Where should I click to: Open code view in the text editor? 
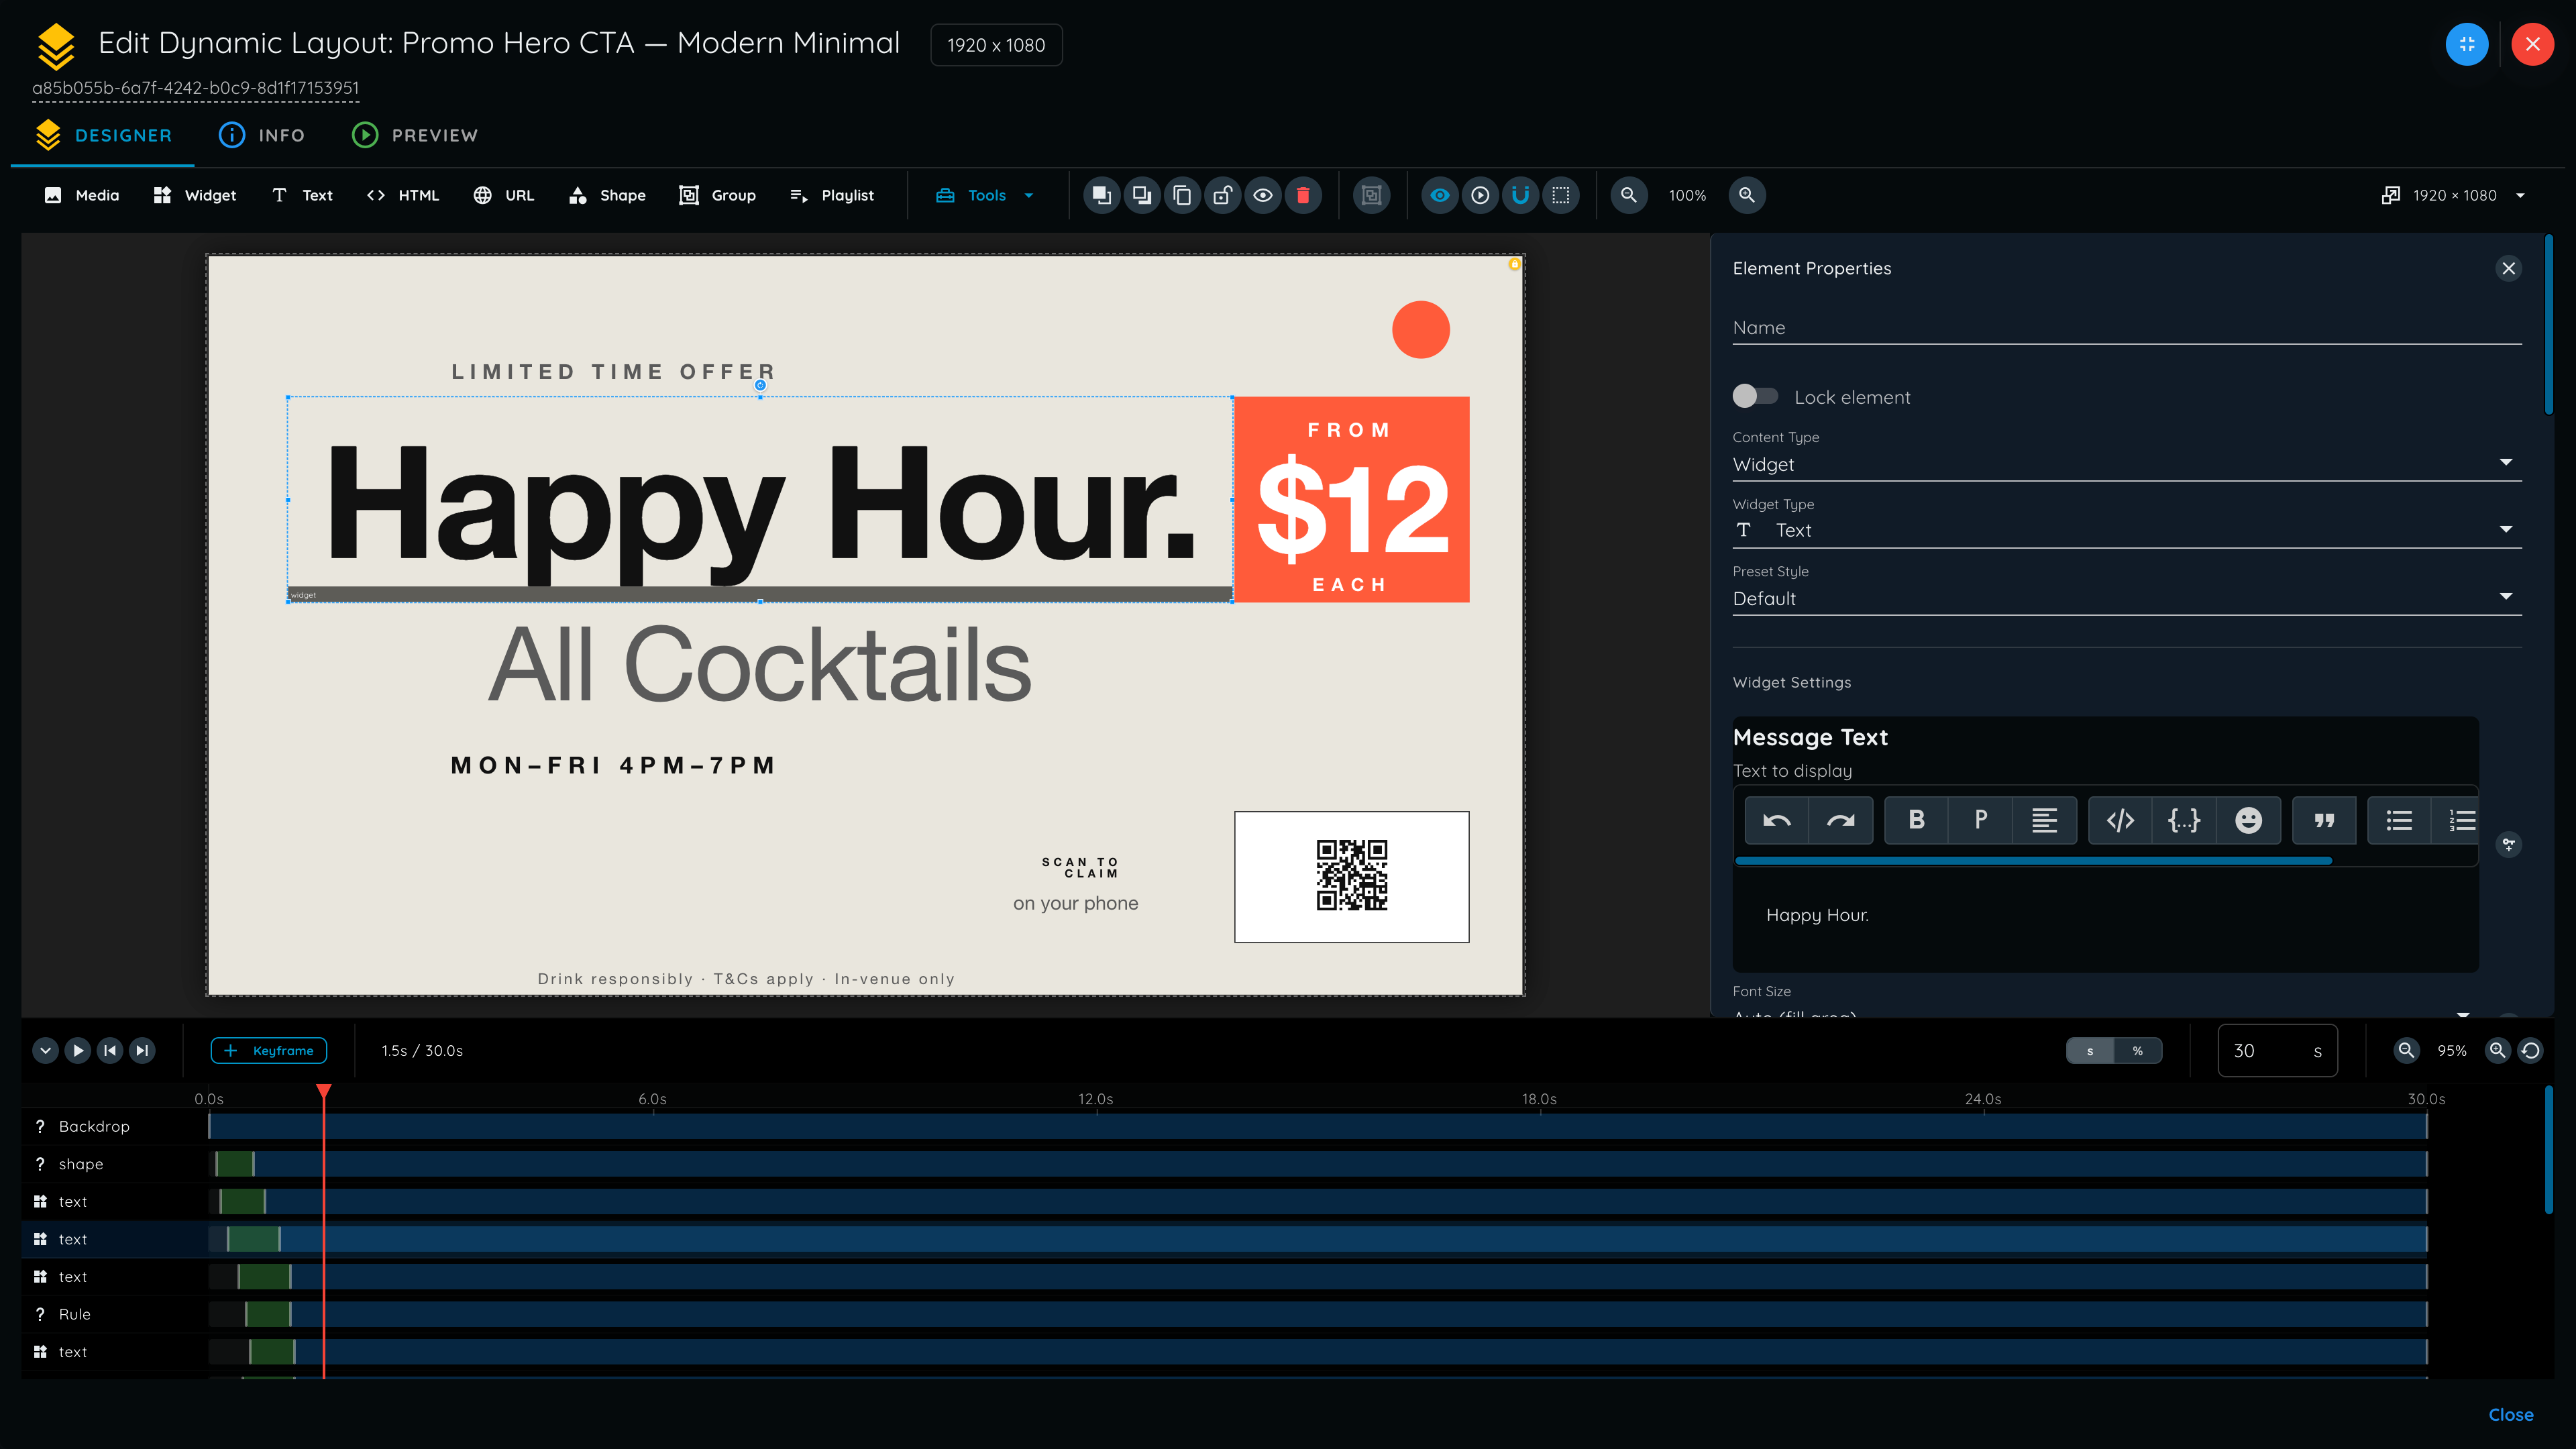[2121, 821]
